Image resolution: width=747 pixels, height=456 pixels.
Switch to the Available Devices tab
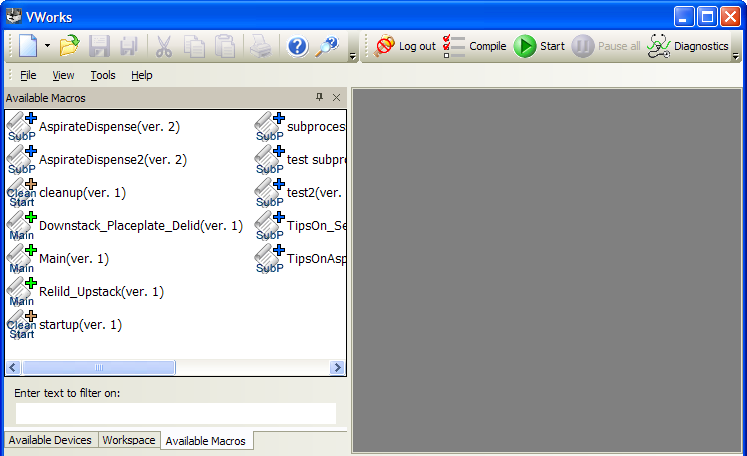(x=50, y=440)
